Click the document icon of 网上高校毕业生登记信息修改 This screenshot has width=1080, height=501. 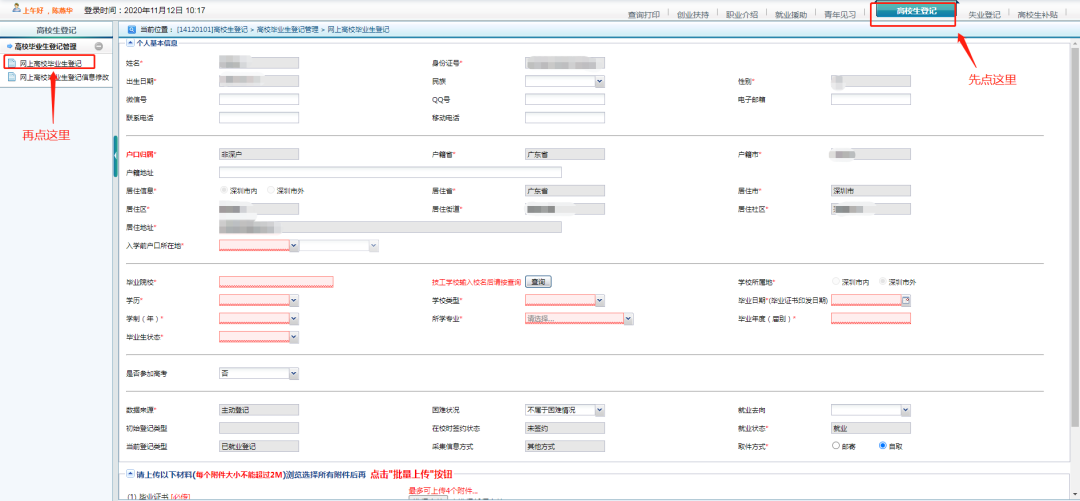pyautogui.click(x=11, y=77)
